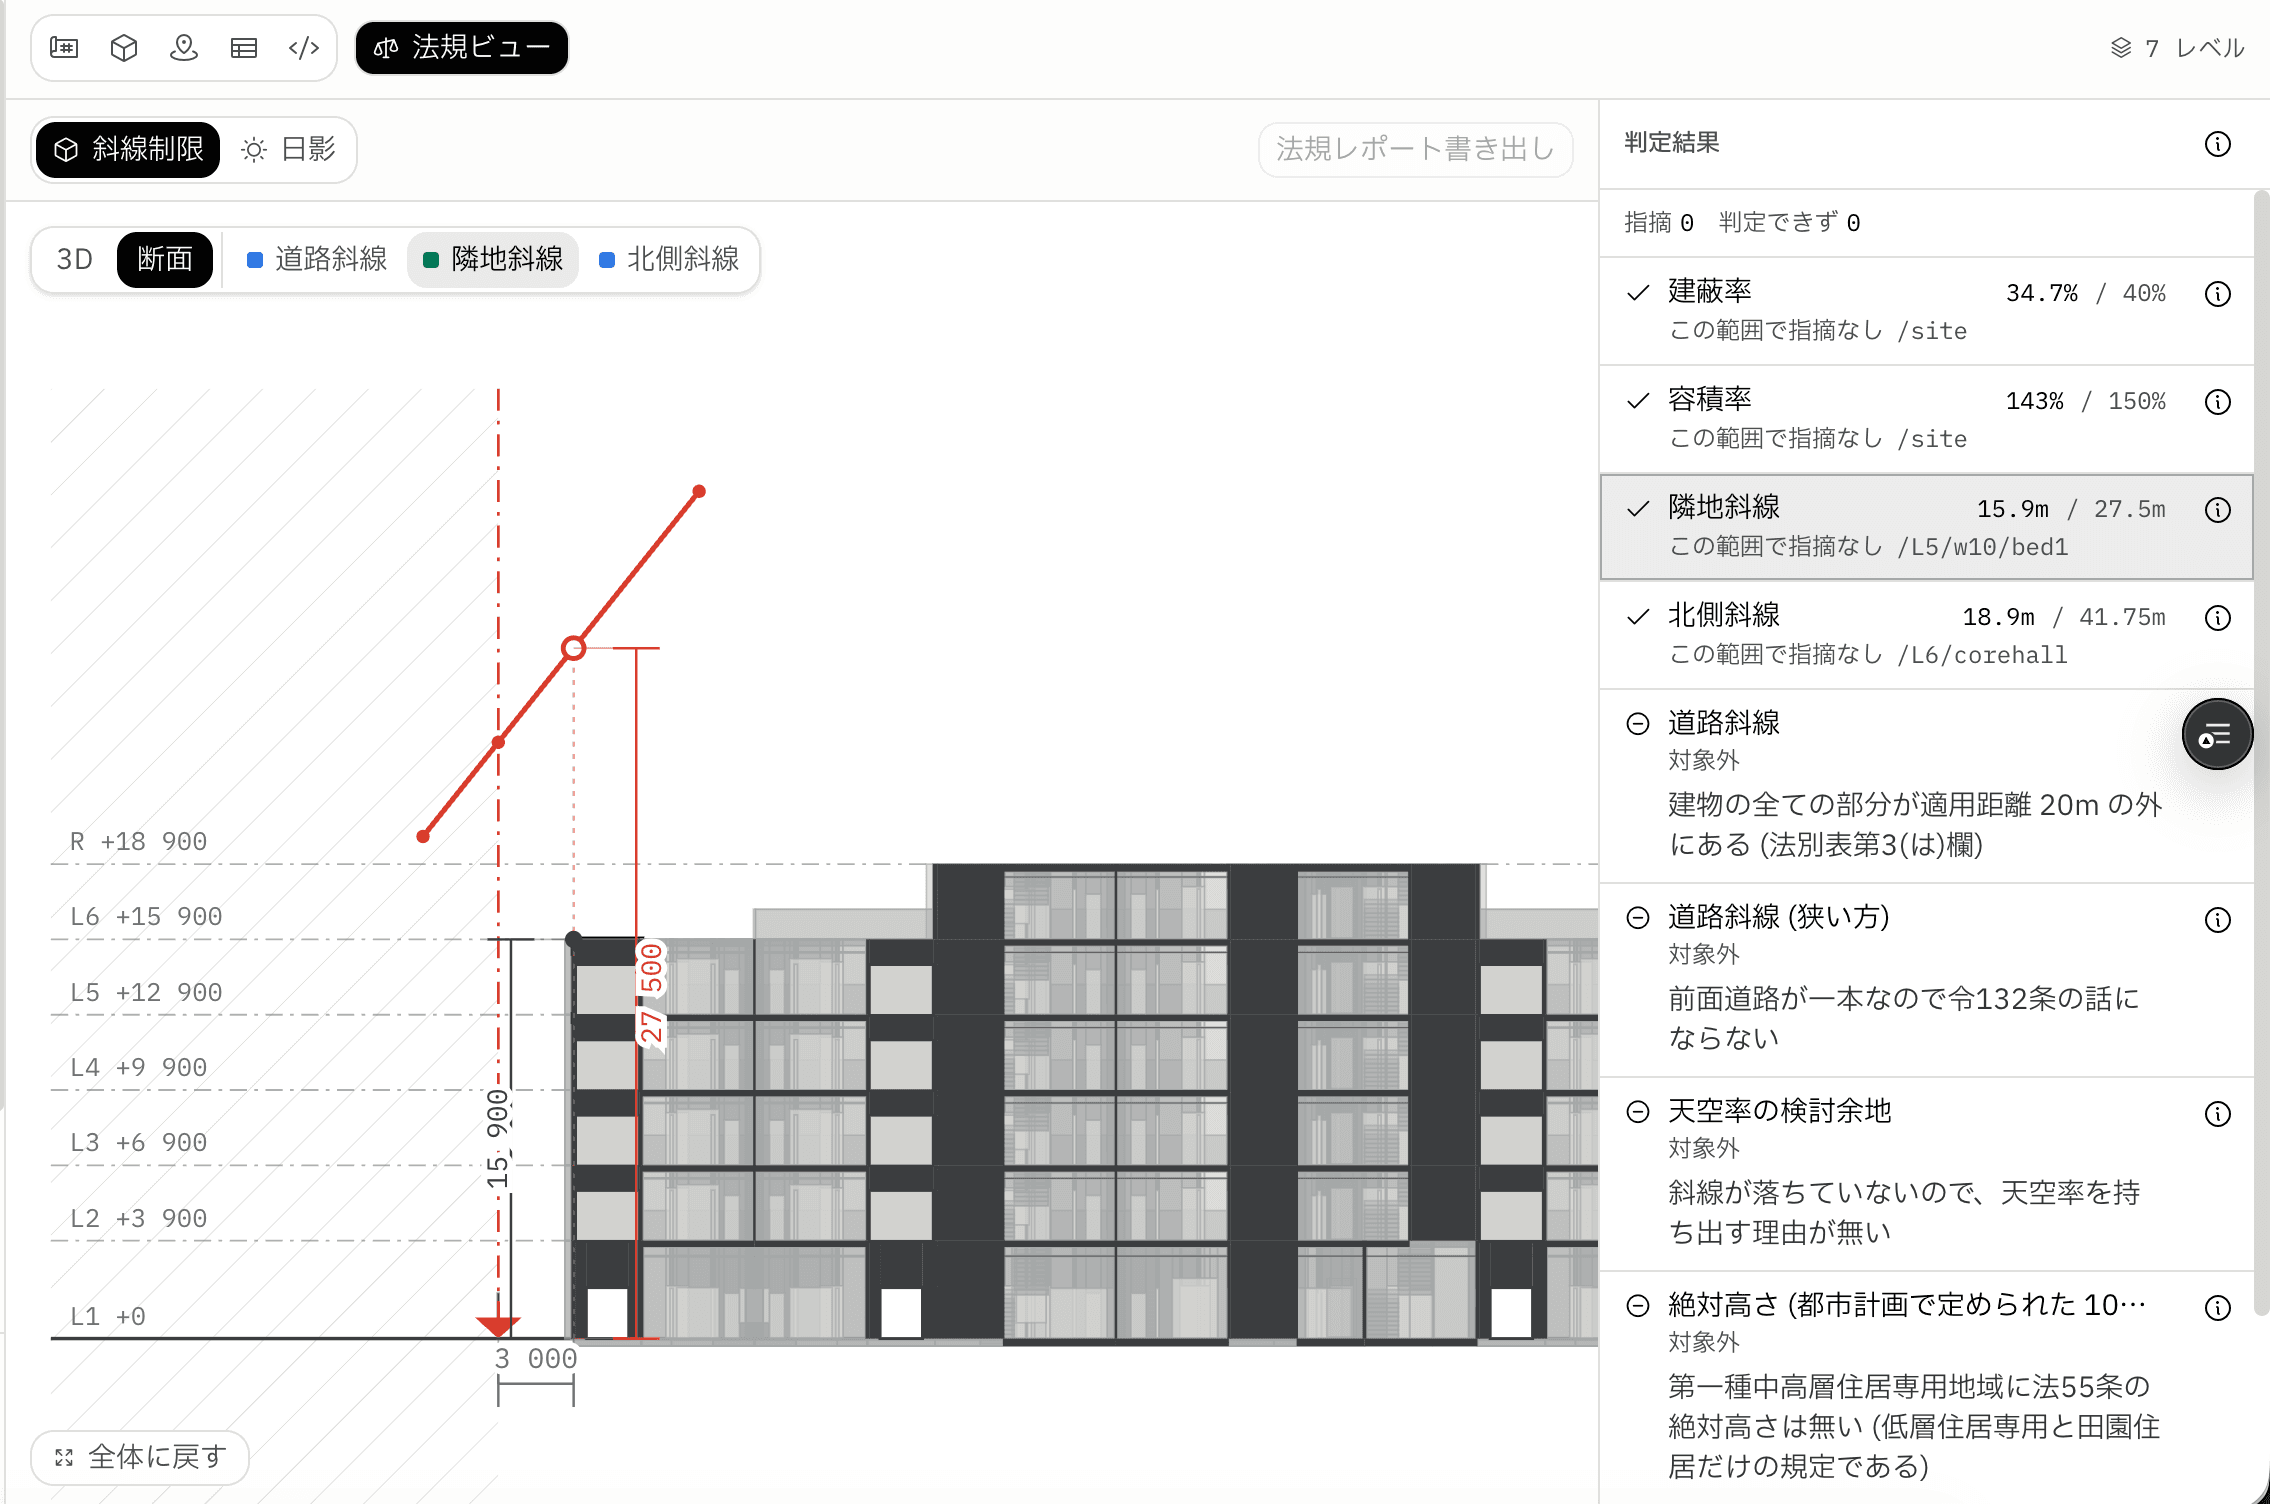Viewport: 2270px width, 1504px height.
Task: Open info for 絶対高さ row
Action: pos(2217,1308)
